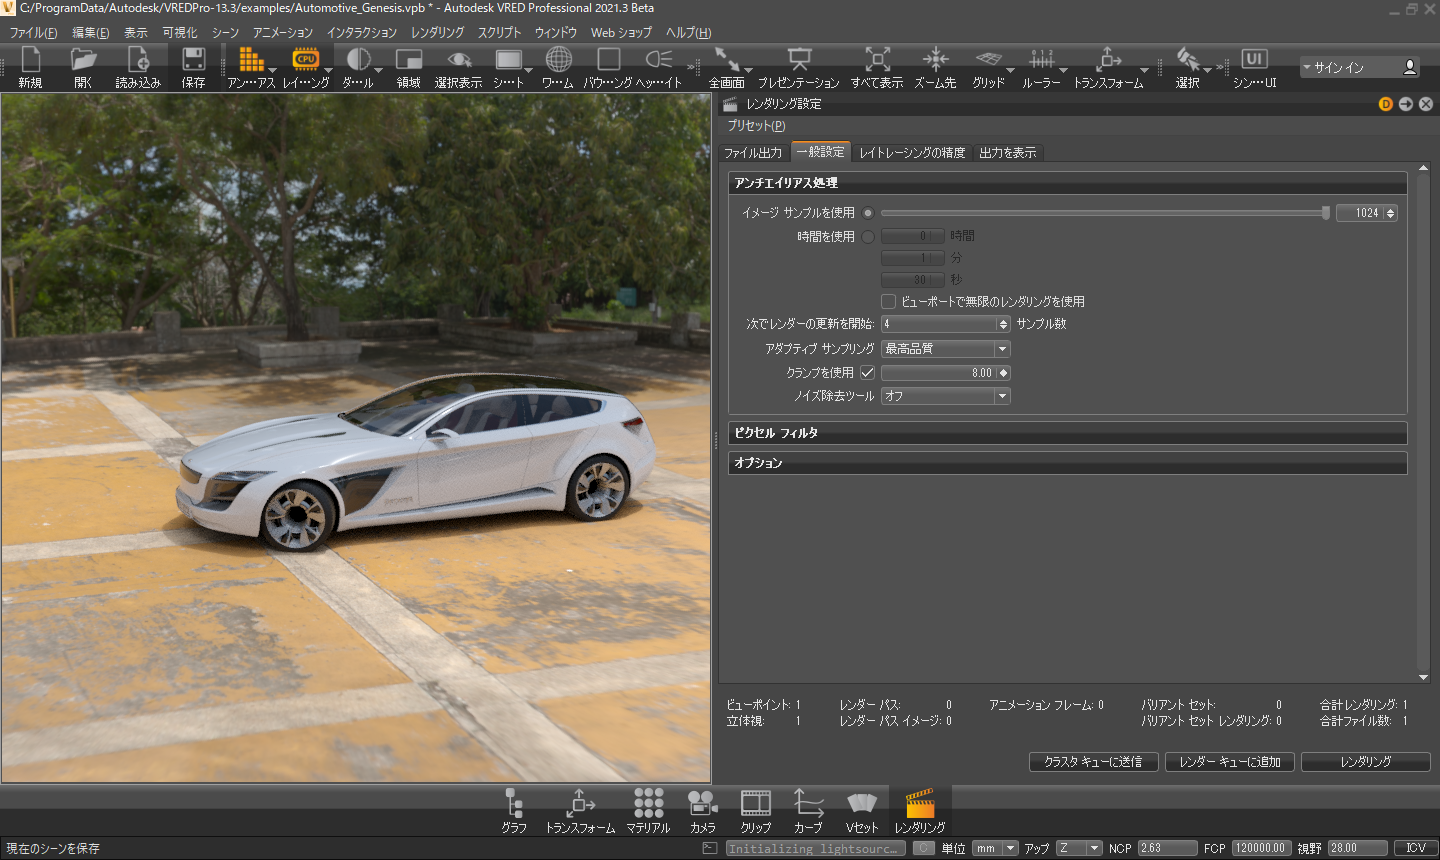Select the イメージ サンプルを使用 radio button
1440x860 pixels.
(868, 213)
